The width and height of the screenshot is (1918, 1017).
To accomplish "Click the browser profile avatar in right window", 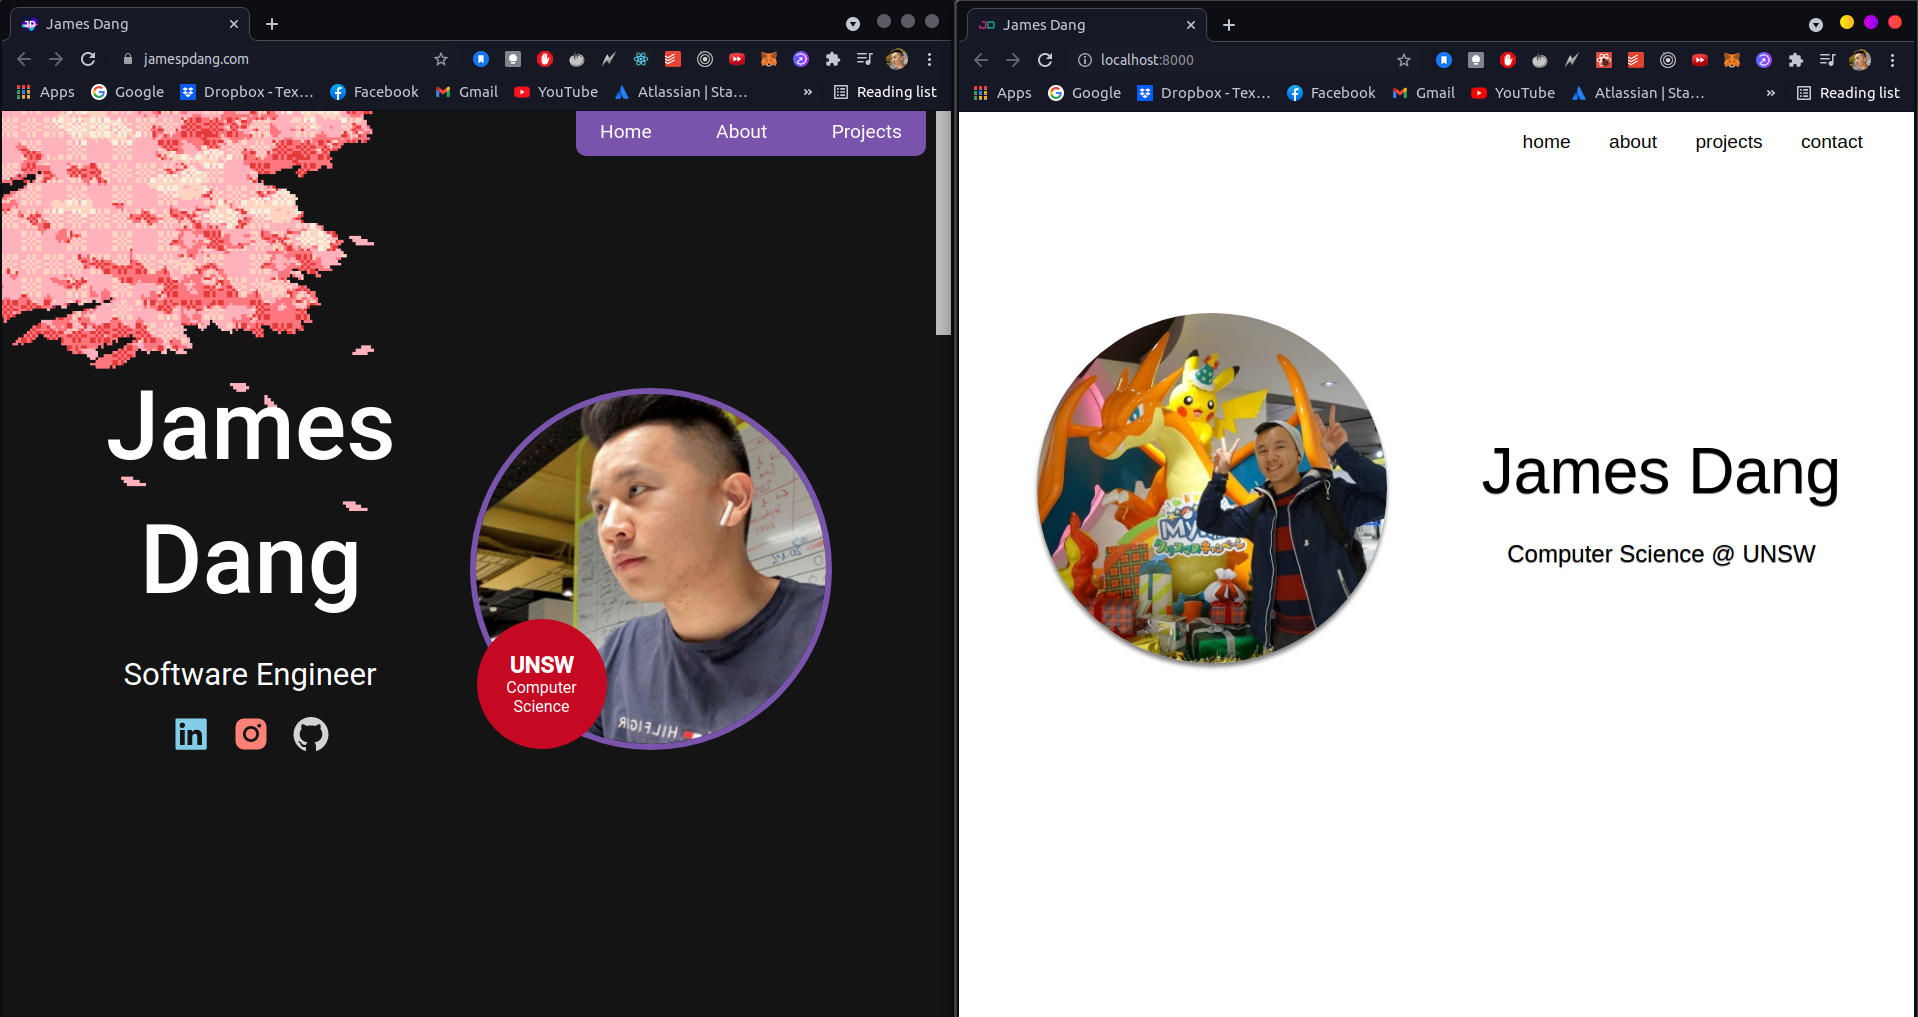I will [1859, 60].
